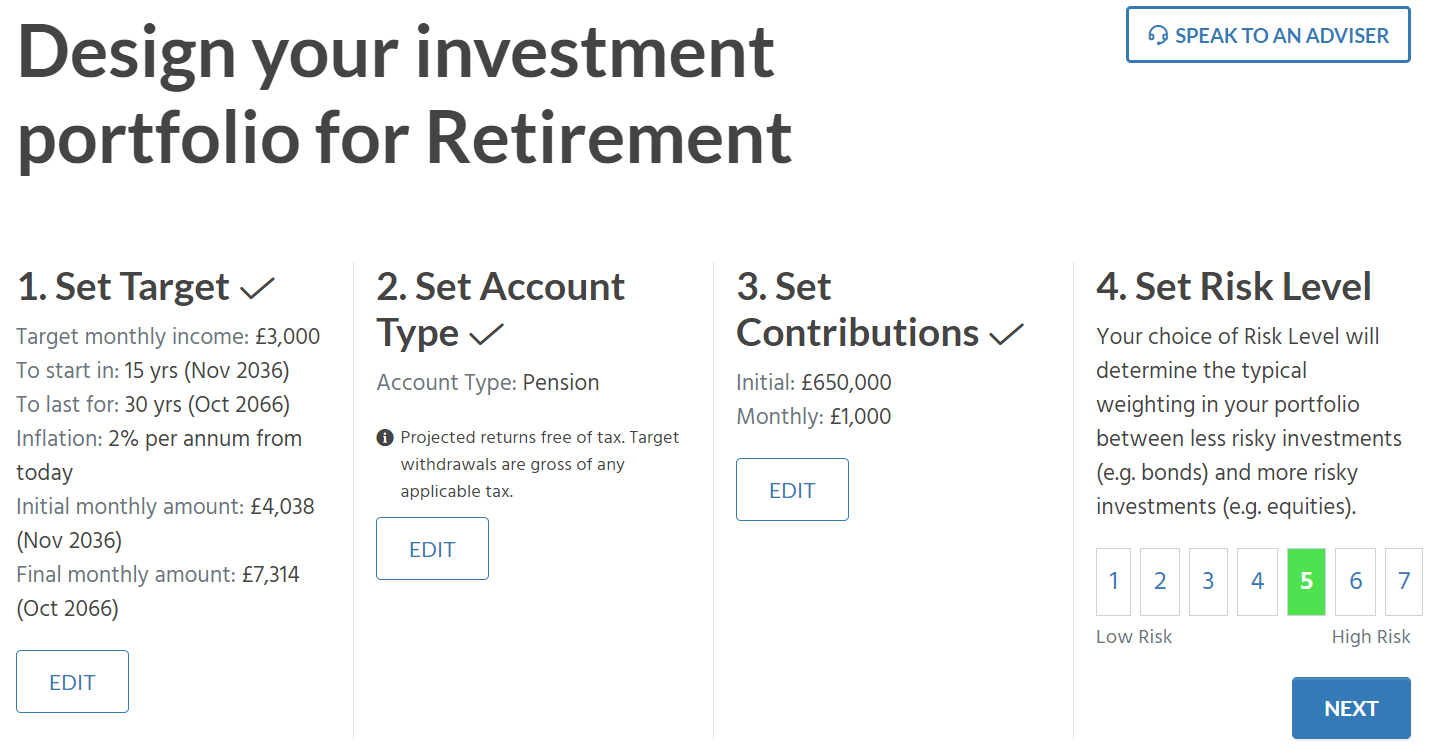
Task: Click the 4. Set Risk Level heading
Action: tap(1234, 287)
